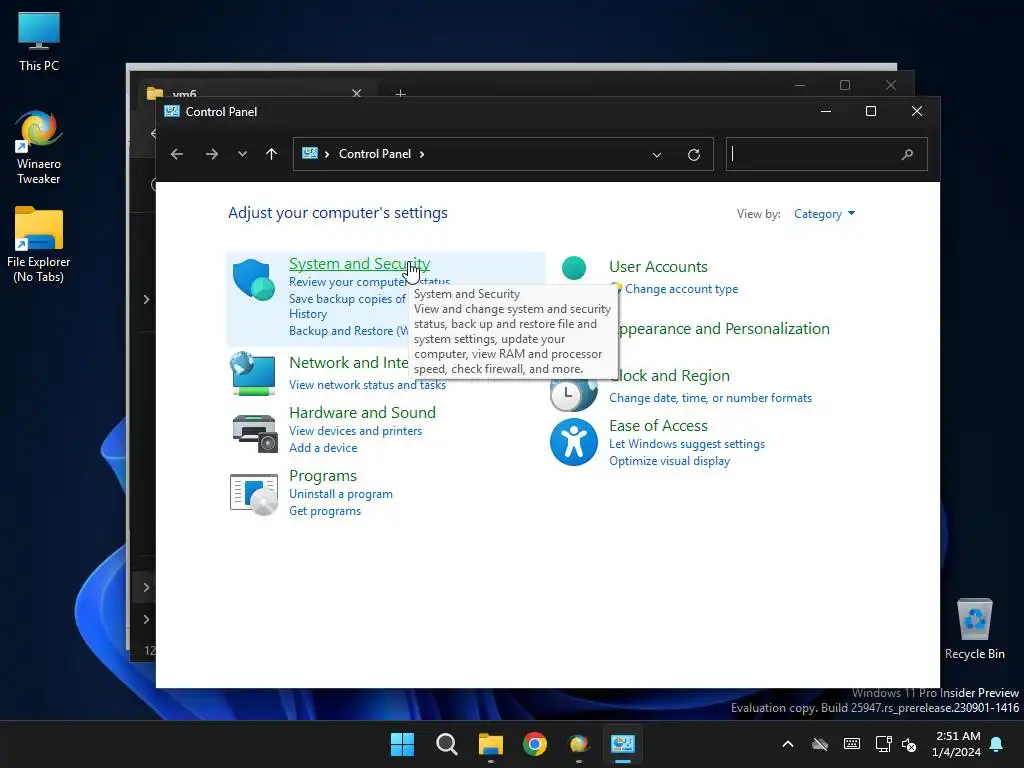
Task: Click the Hardware and Sound printer icon
Action: 255,433
